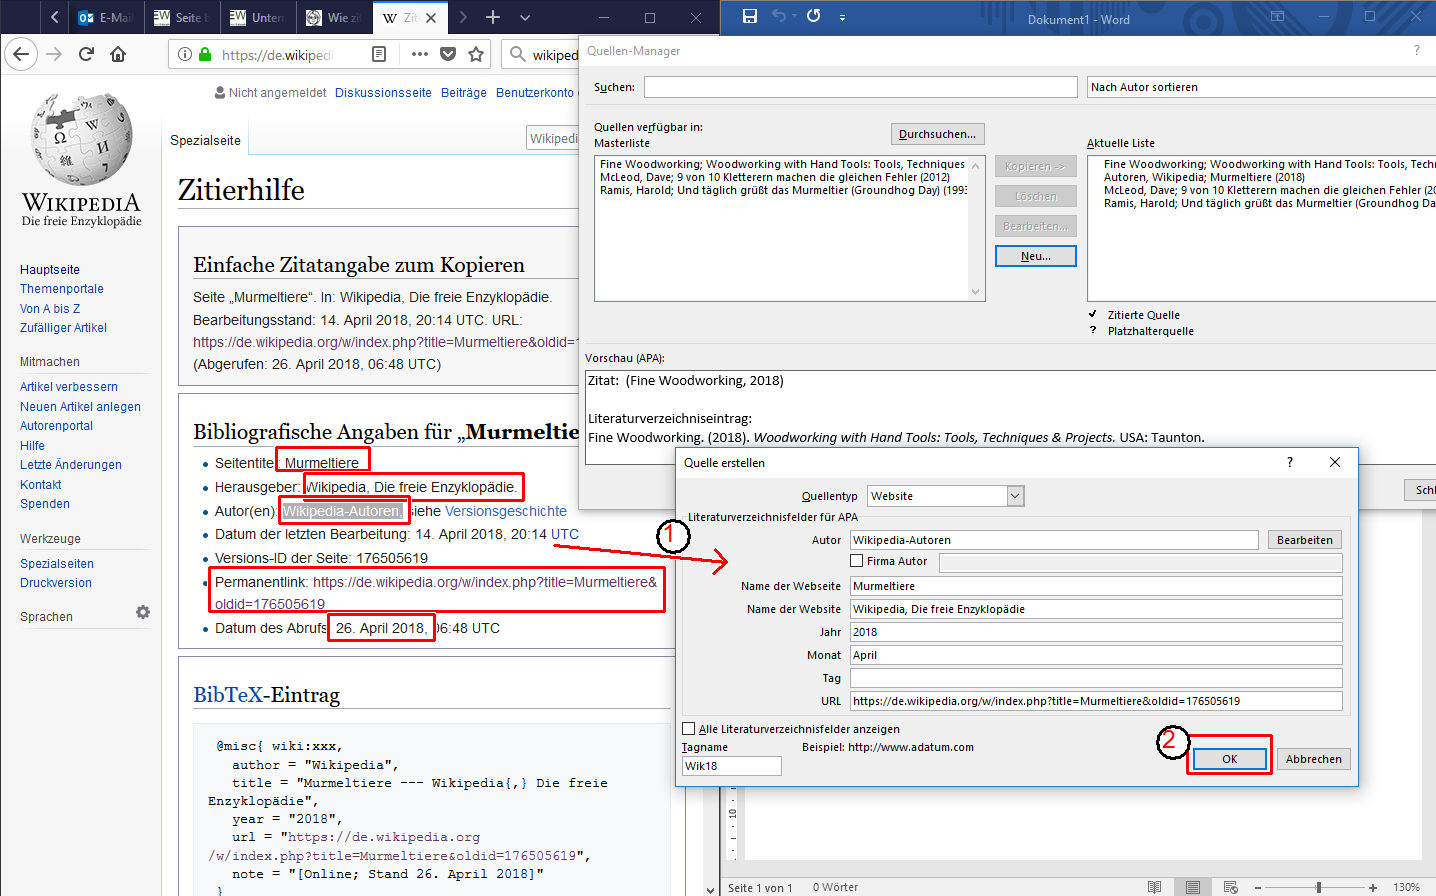
Task: Open the Diskussionsseite link on Wikipedia
Action: [x=383, y=93]
